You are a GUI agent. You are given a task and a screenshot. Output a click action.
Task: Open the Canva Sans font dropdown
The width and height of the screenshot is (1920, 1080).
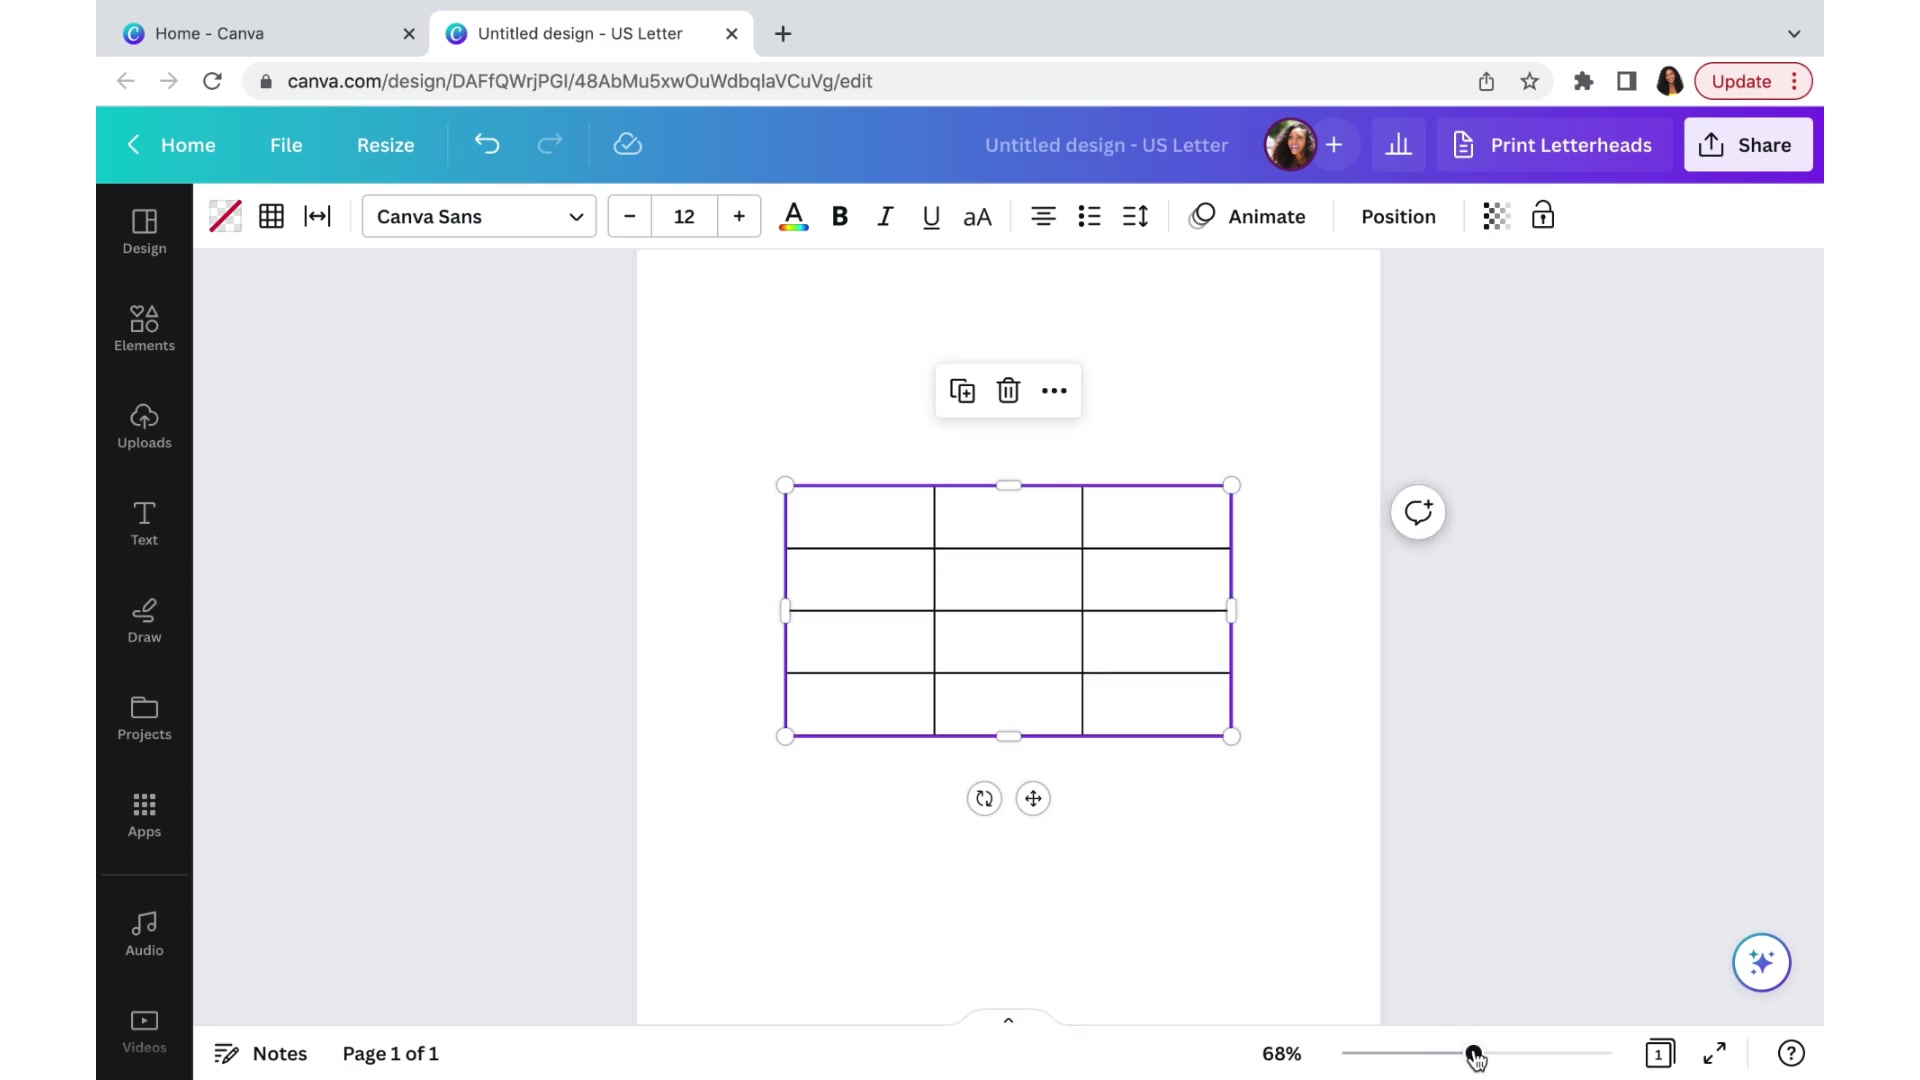(x=478, y=216)
